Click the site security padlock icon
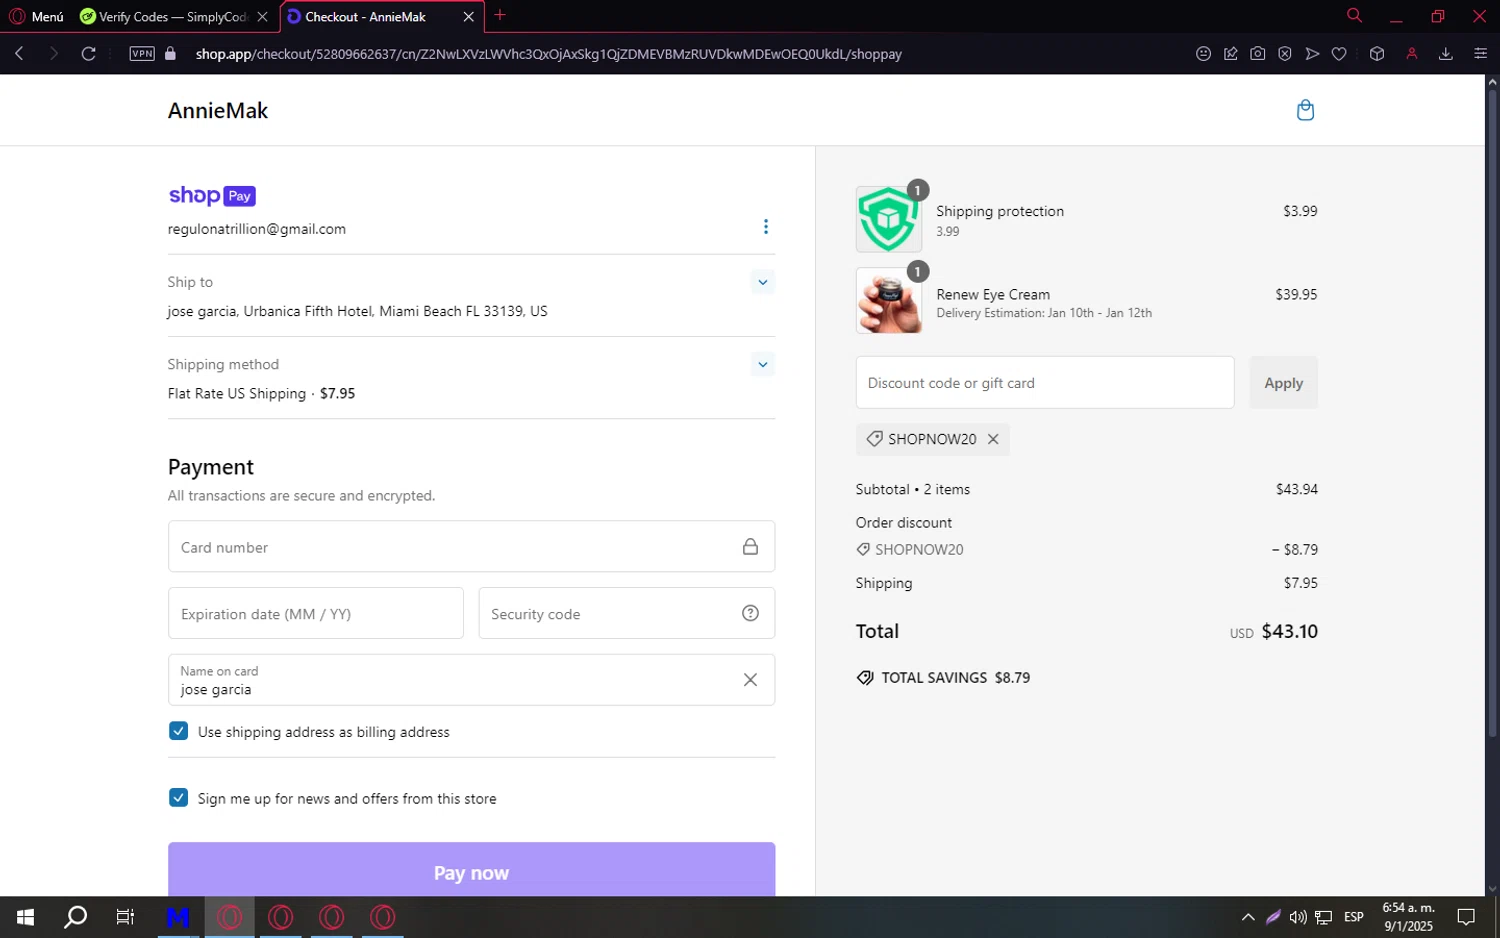 click(x=170, y=54)
